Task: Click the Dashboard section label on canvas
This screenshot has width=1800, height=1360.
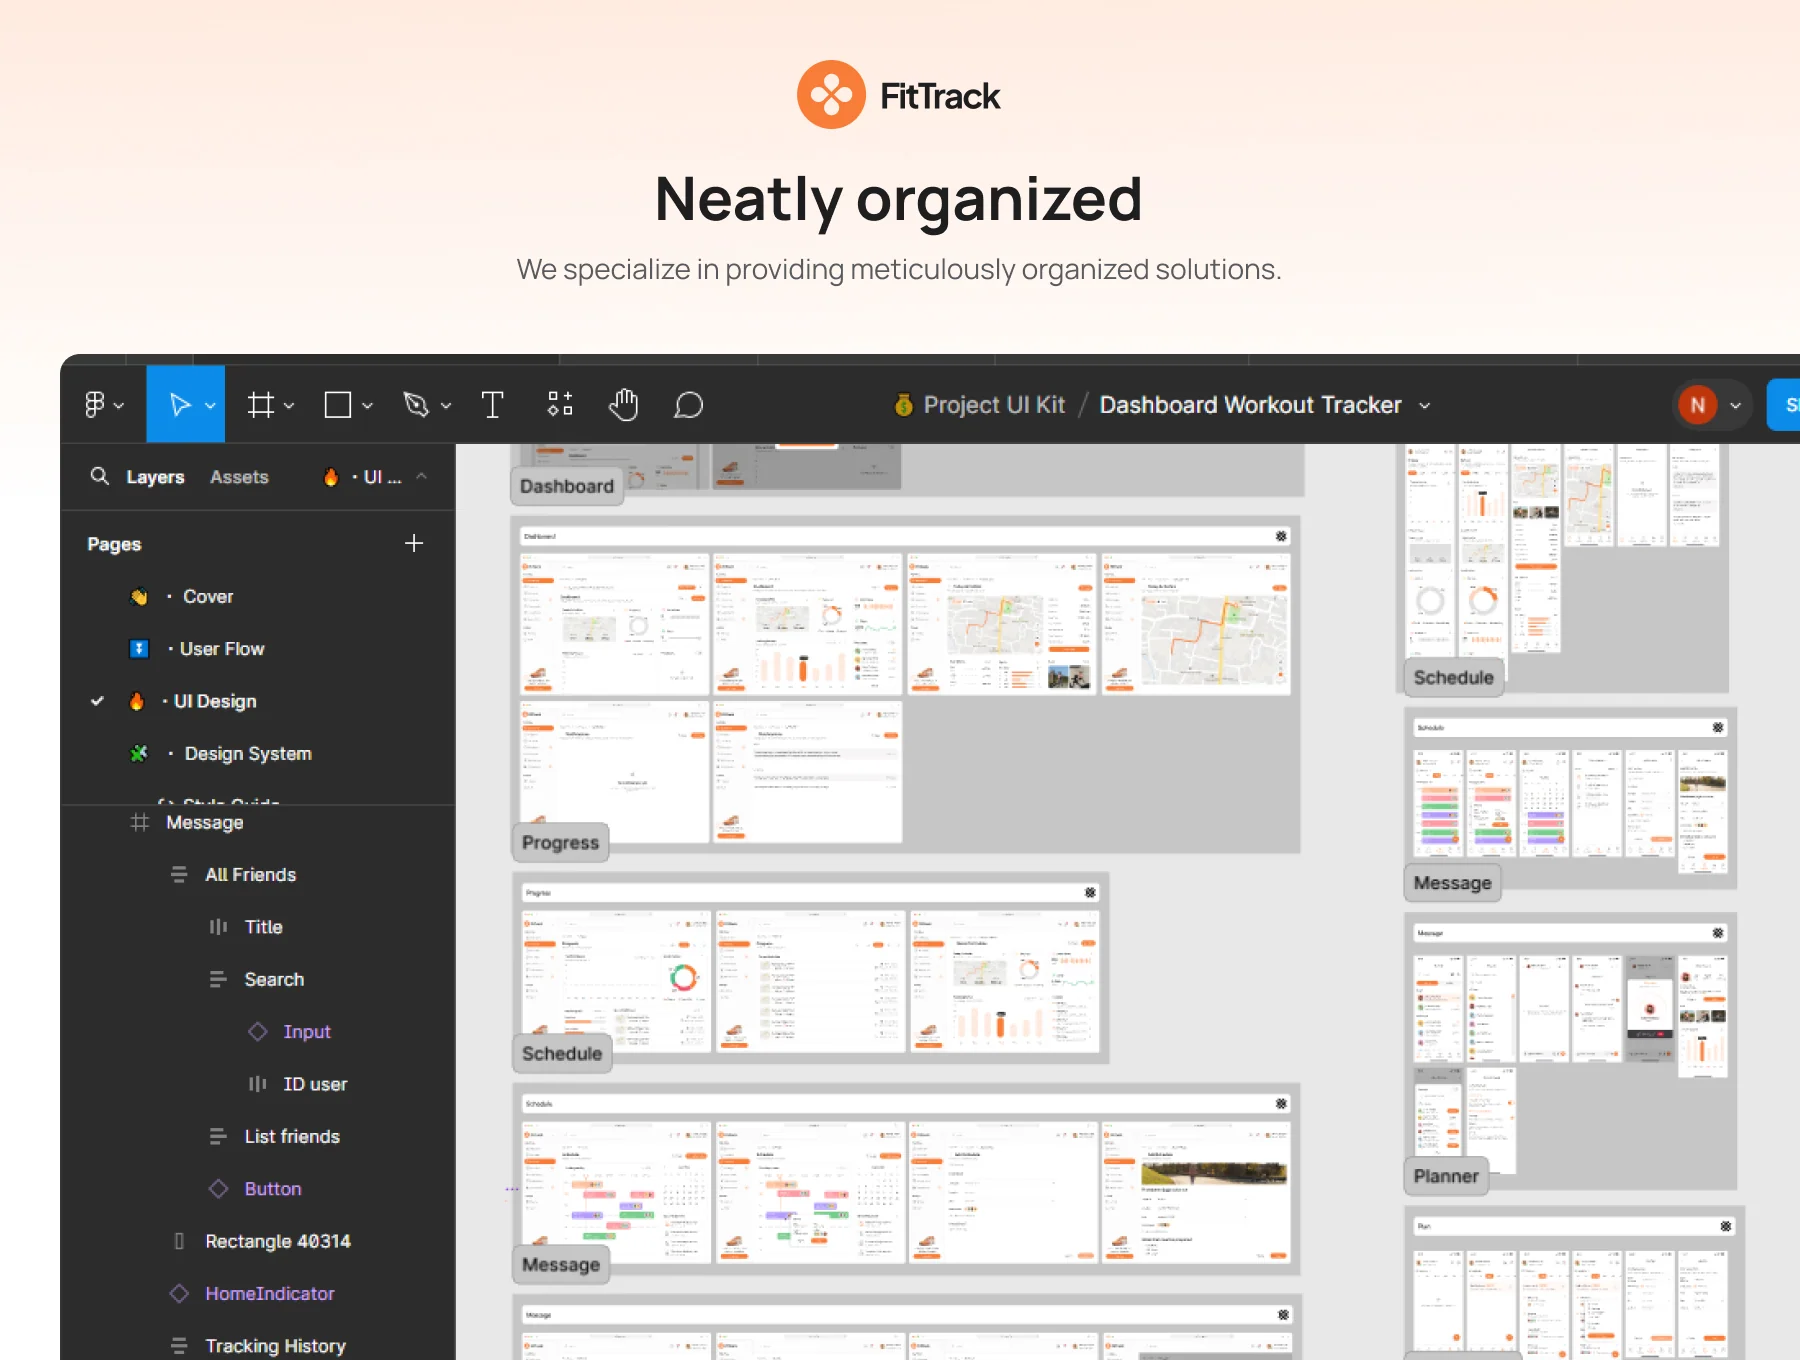Action: [x=567, y=486]
